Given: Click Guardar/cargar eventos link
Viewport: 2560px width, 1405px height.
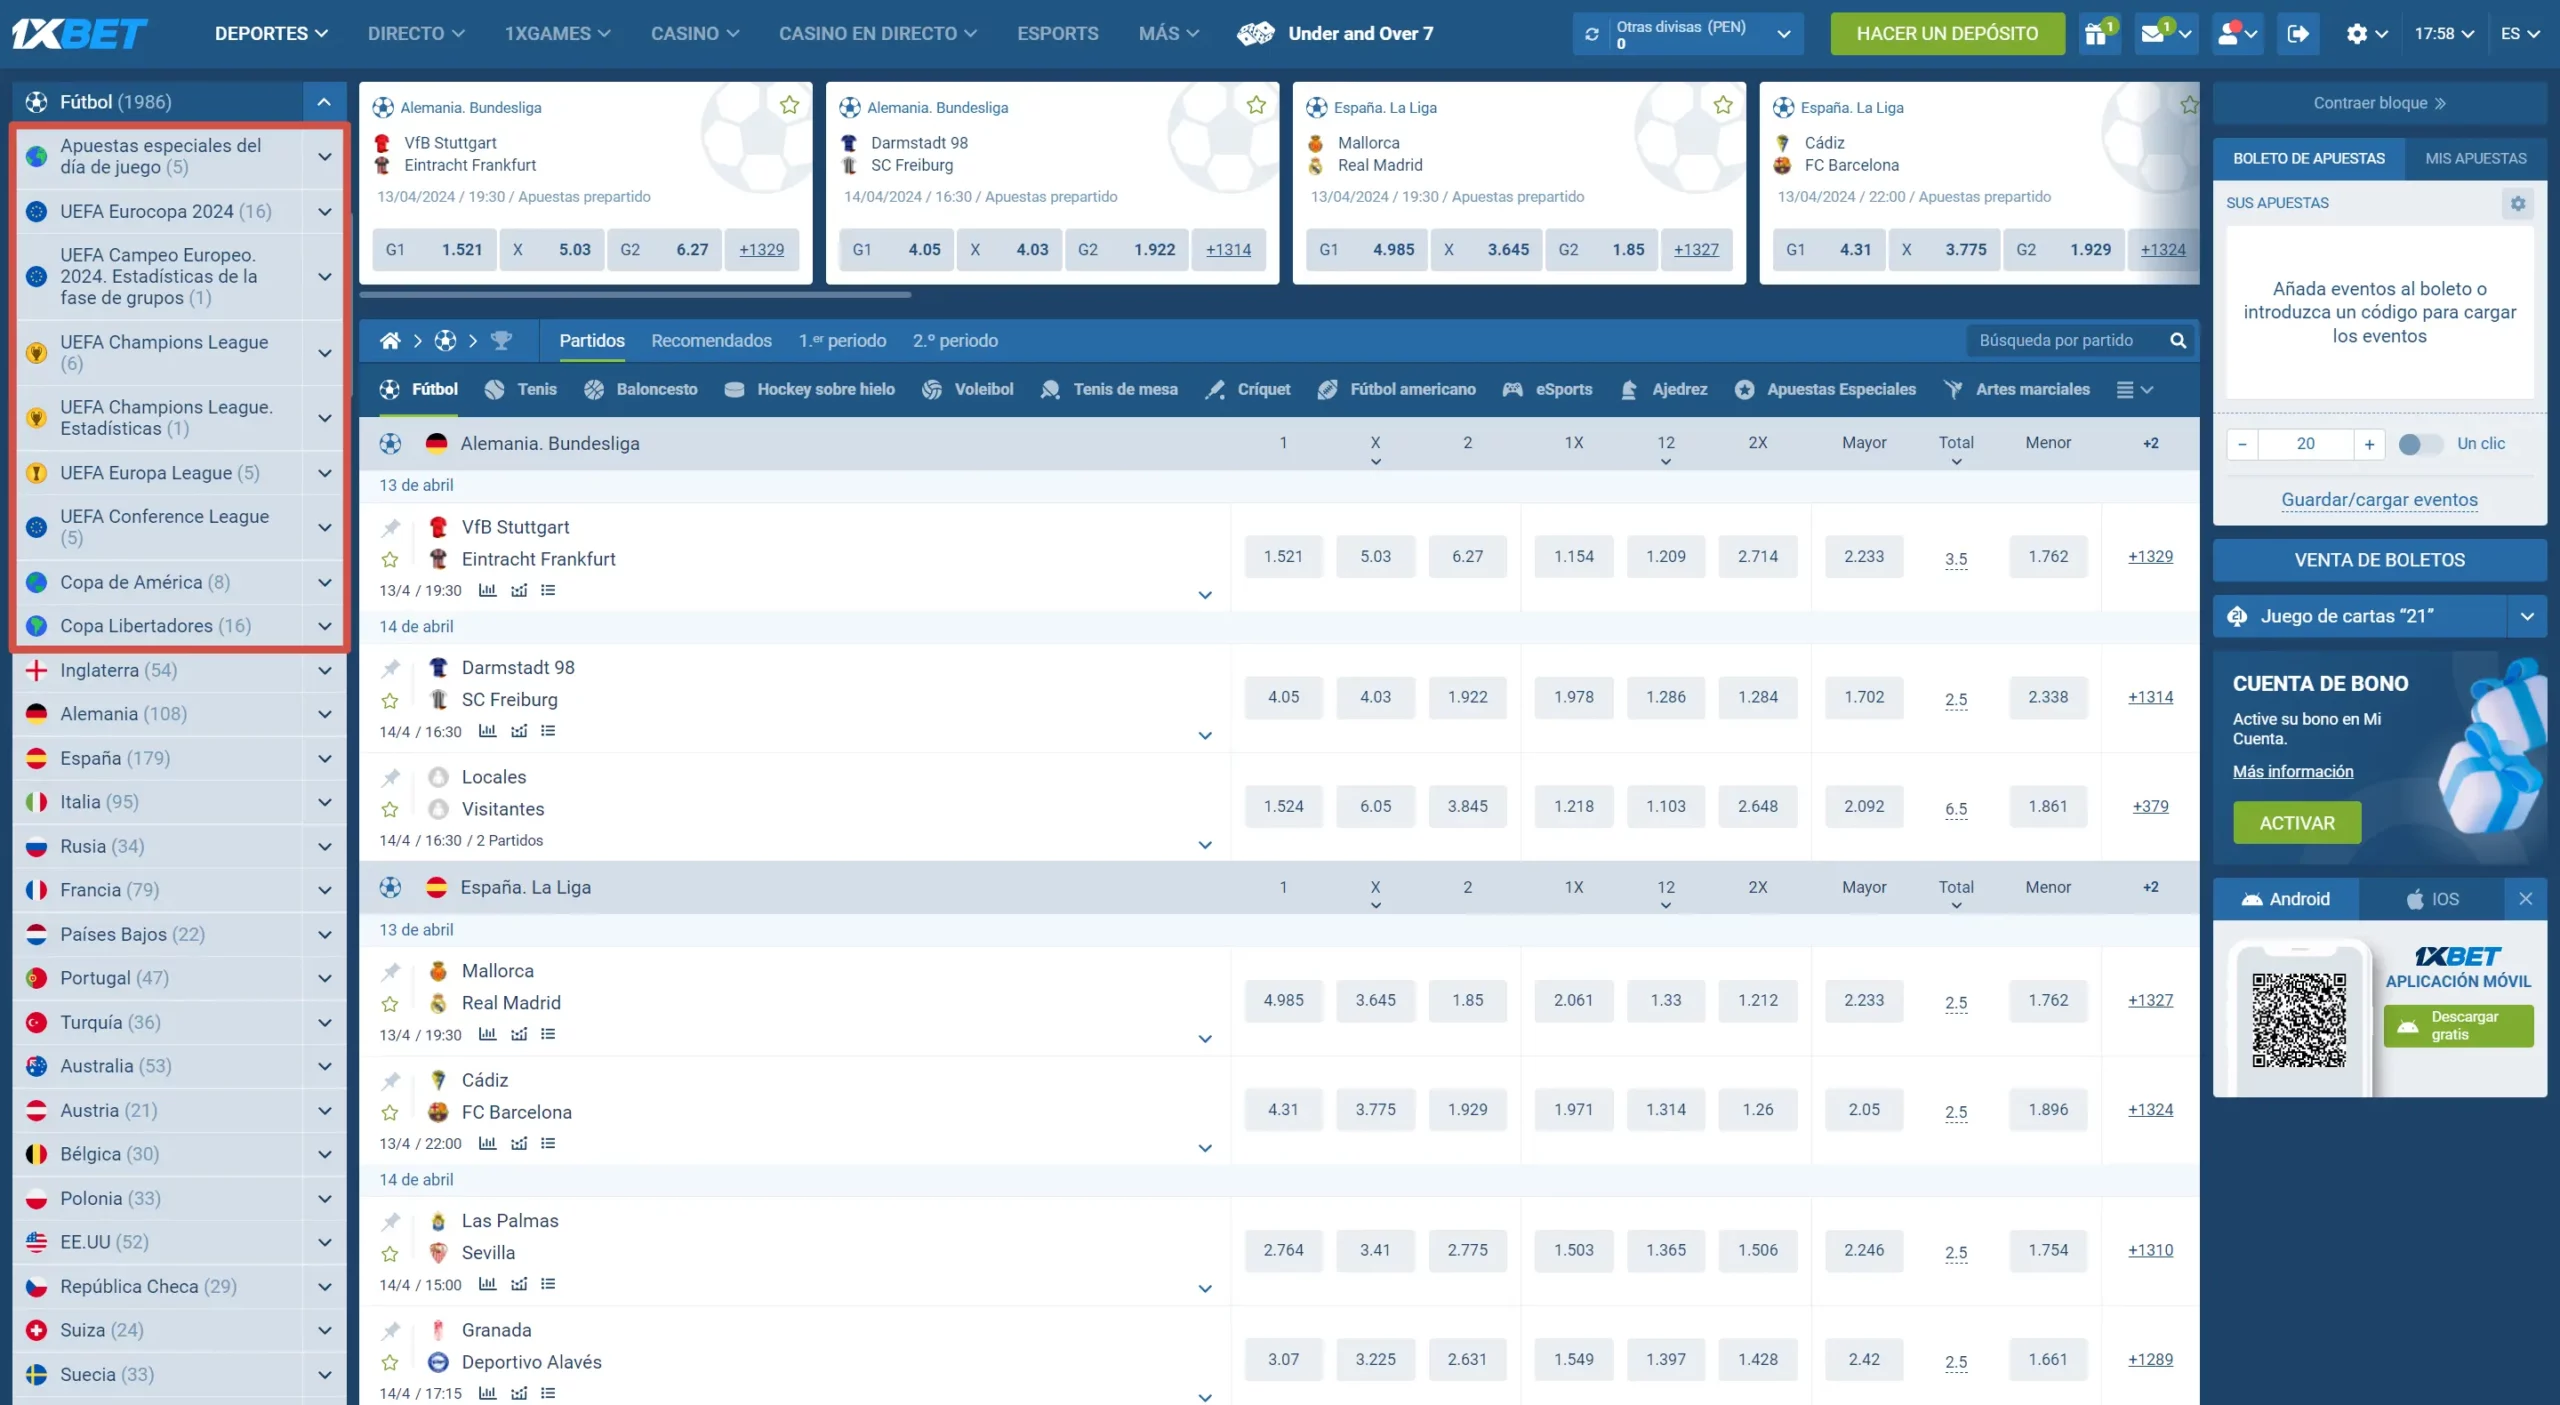Looking at the screenshot, I should tap(2379, 500).
